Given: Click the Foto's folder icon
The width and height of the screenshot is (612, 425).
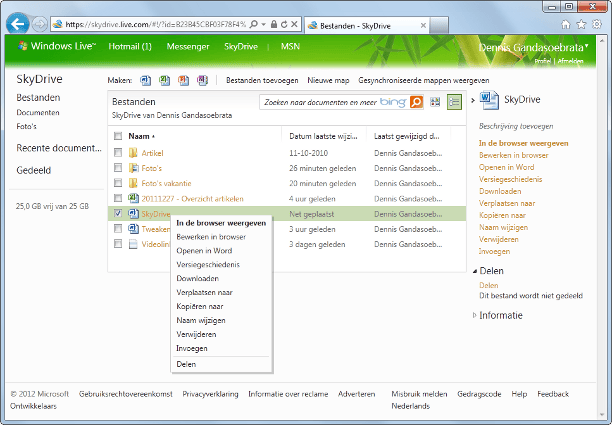Looking at the screenshot, I should (x=133, y=168).
